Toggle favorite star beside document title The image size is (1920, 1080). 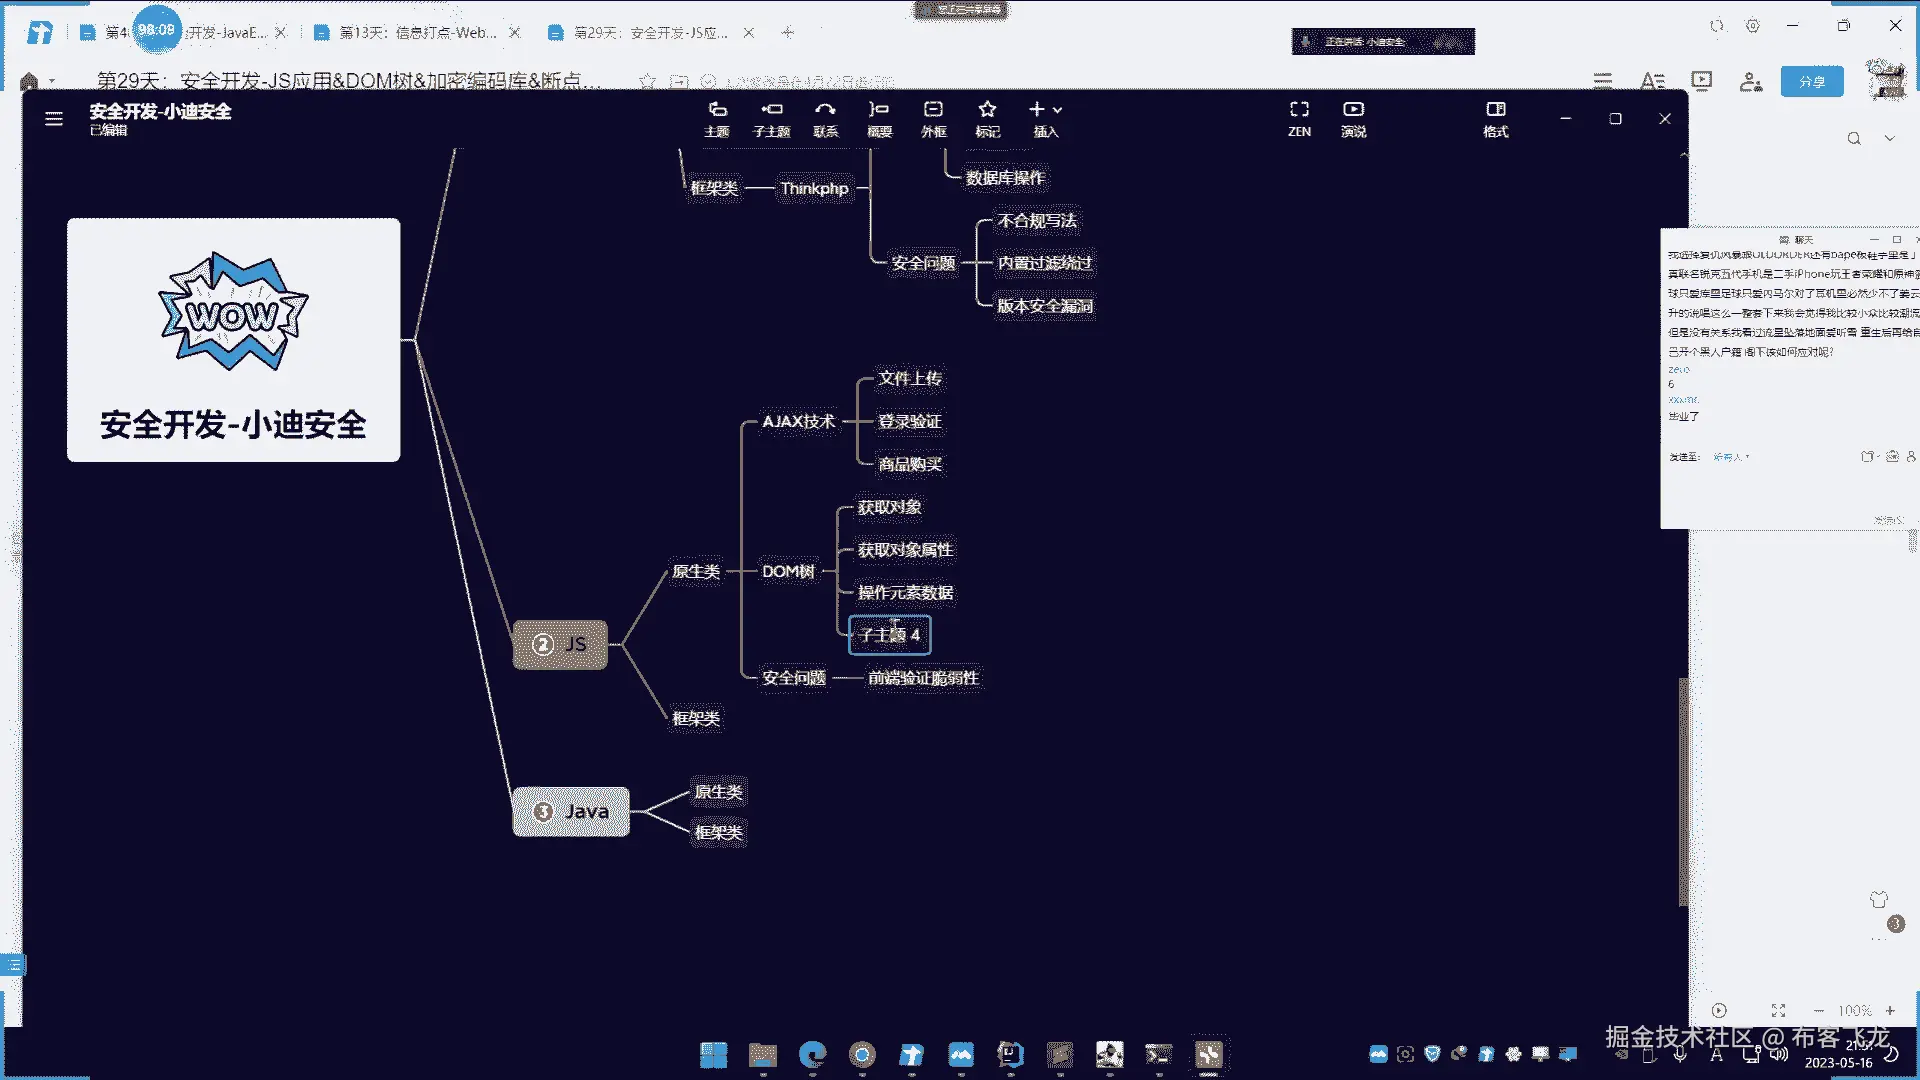pos(647,81)
